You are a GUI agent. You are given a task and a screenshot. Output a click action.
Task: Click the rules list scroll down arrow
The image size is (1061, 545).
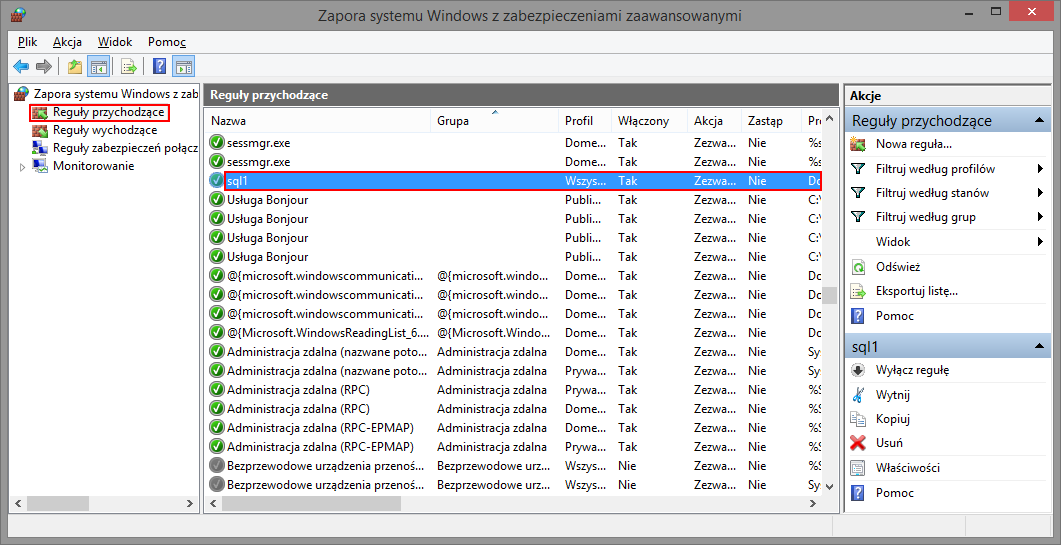(x=829, y=487)
